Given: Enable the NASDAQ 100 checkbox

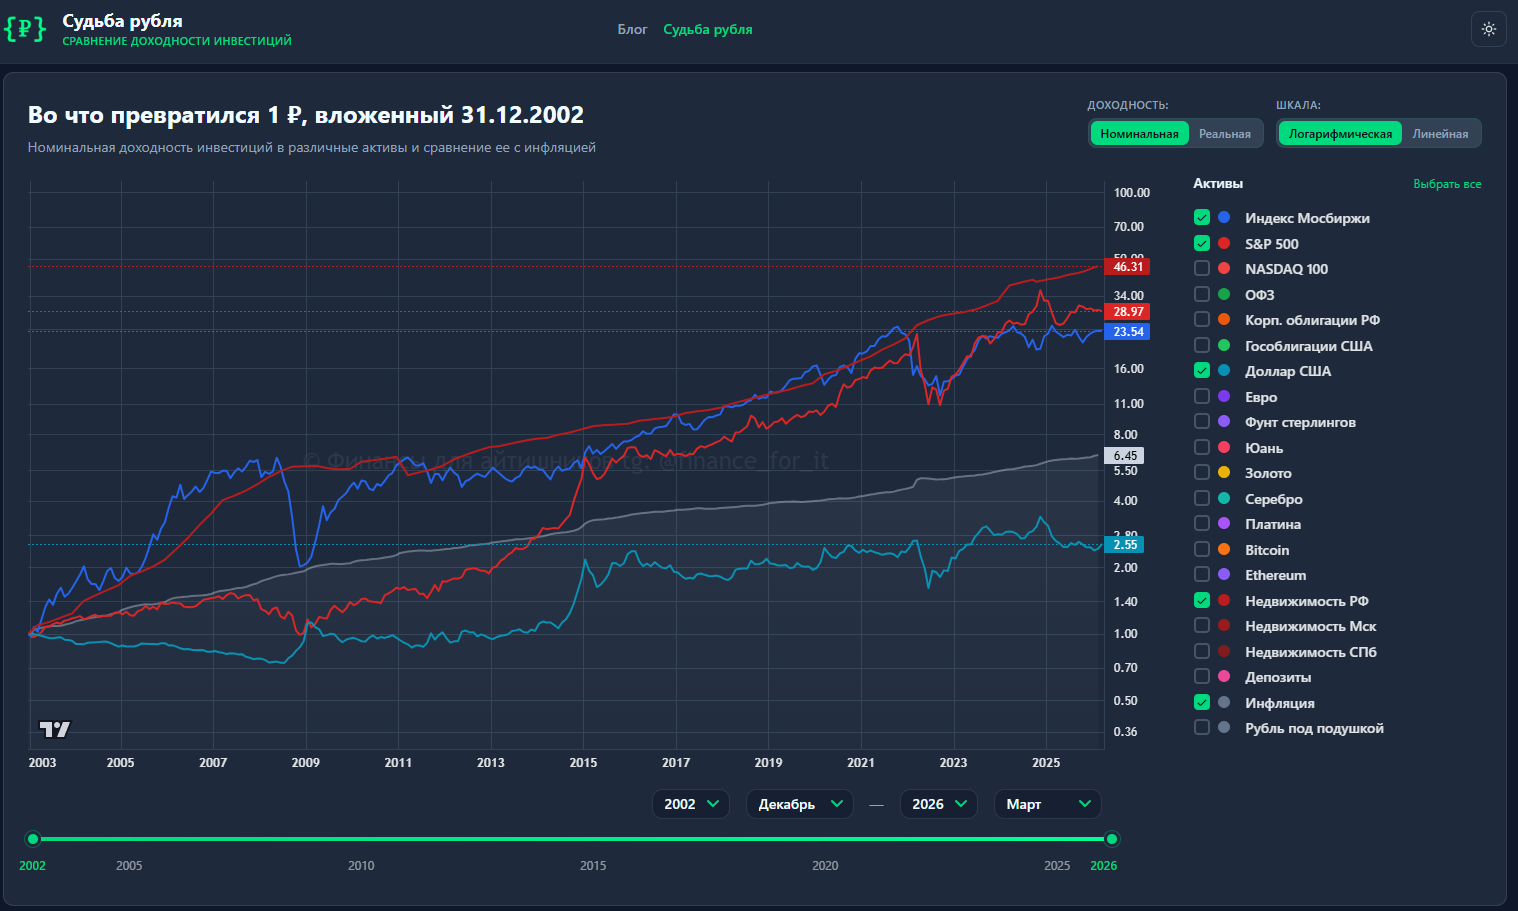Looking at the screenshot, I should click(x=1202, y=268).
